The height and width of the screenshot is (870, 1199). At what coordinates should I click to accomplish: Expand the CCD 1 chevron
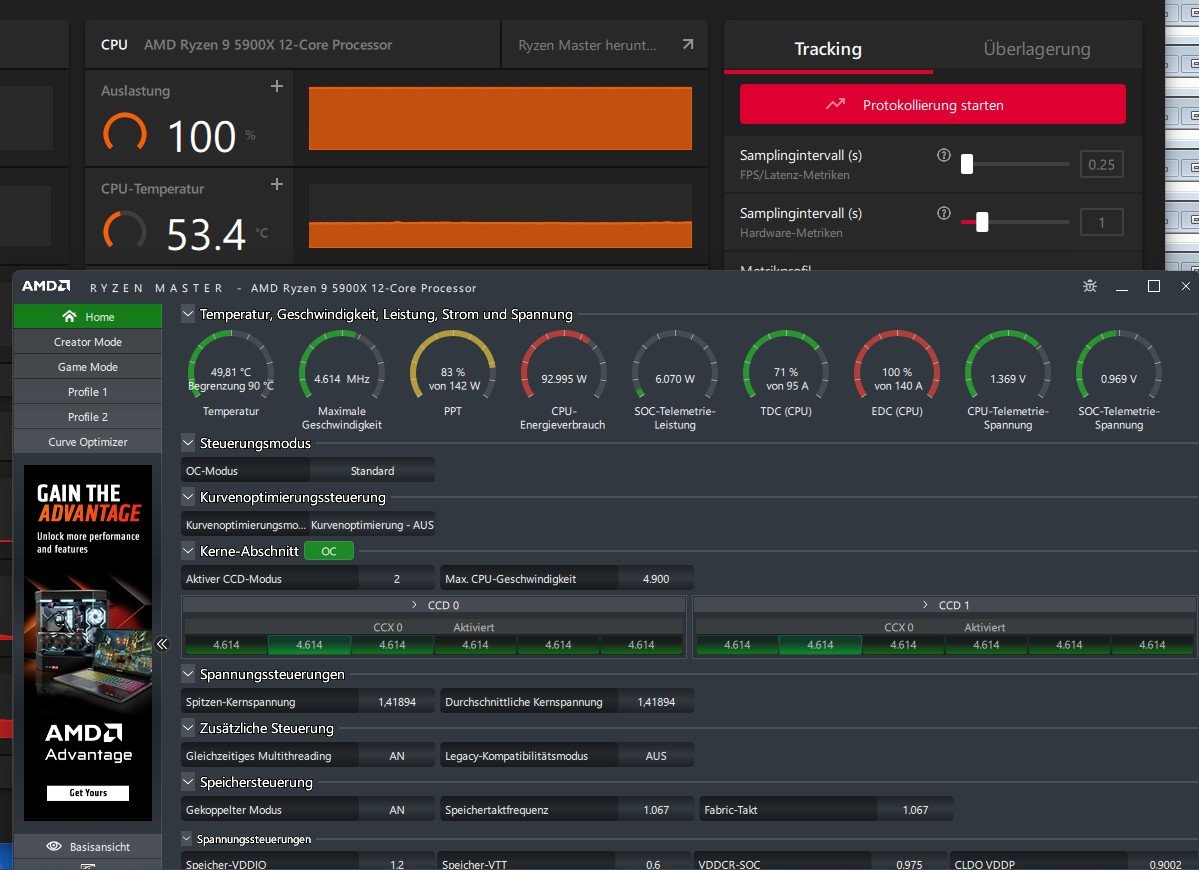click(925, 605)
